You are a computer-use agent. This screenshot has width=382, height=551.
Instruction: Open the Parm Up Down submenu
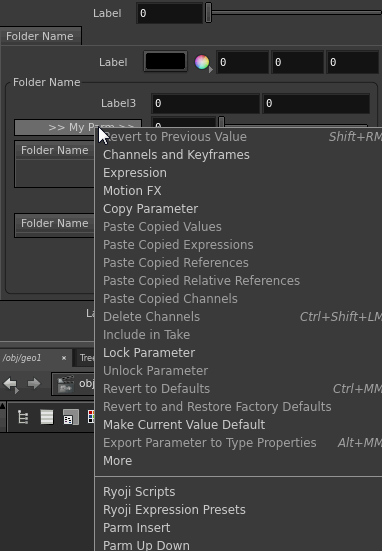pos(239,545)
